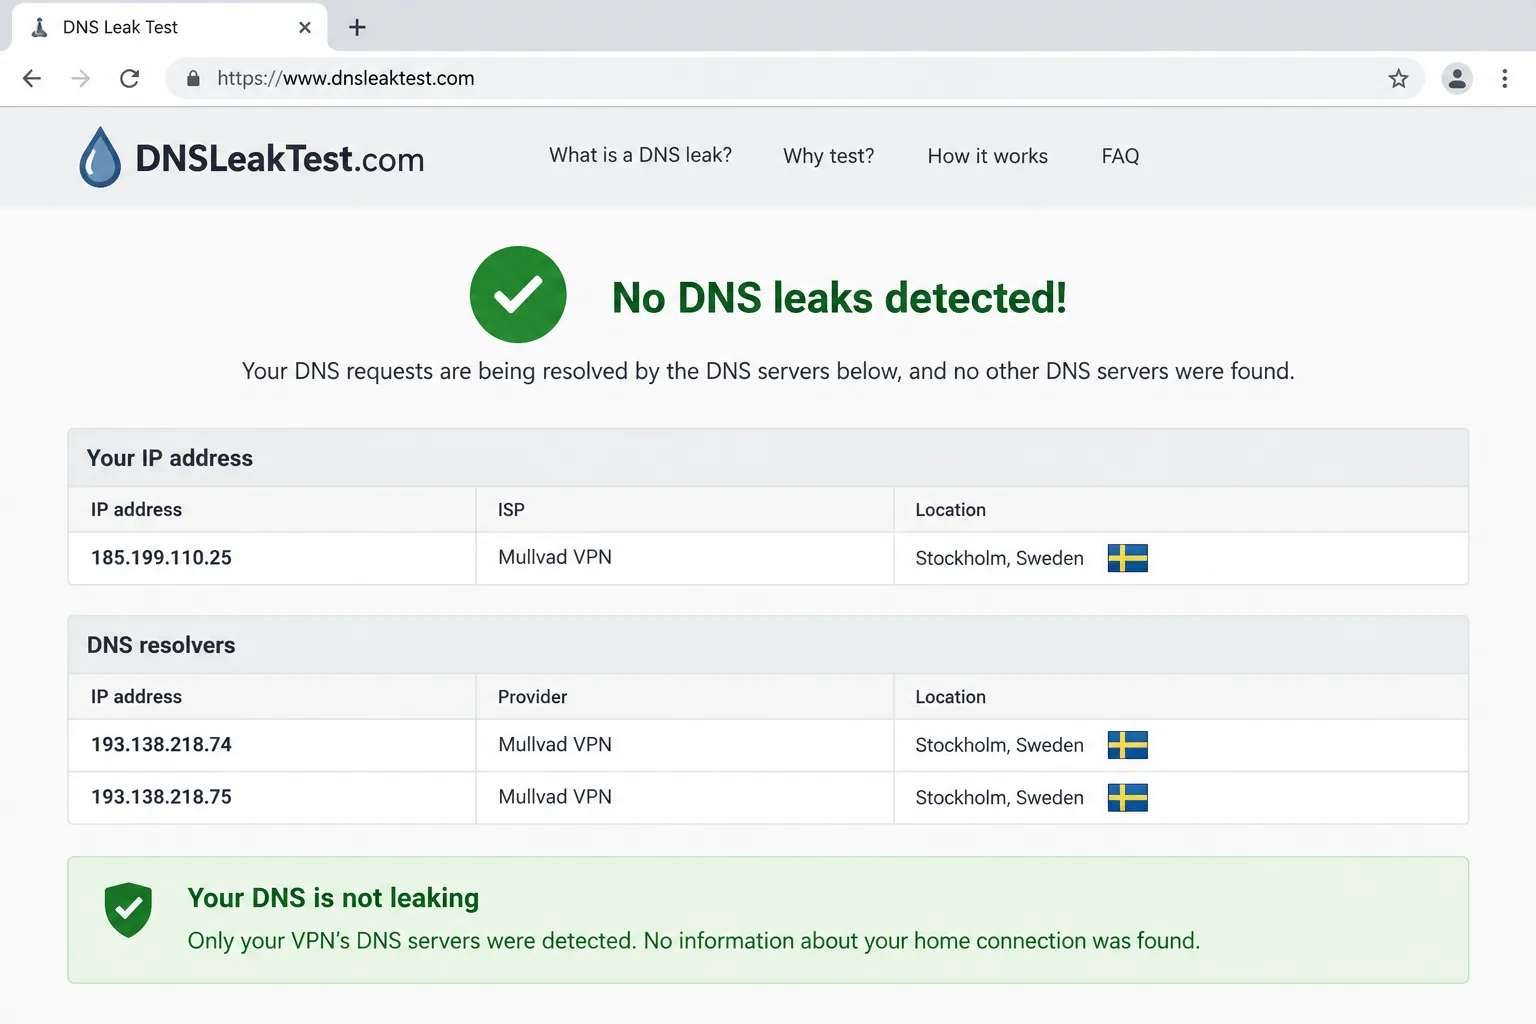Open the three-dot browser menu
This screenshot has height=1024, width=1536.
[1504, 78]
